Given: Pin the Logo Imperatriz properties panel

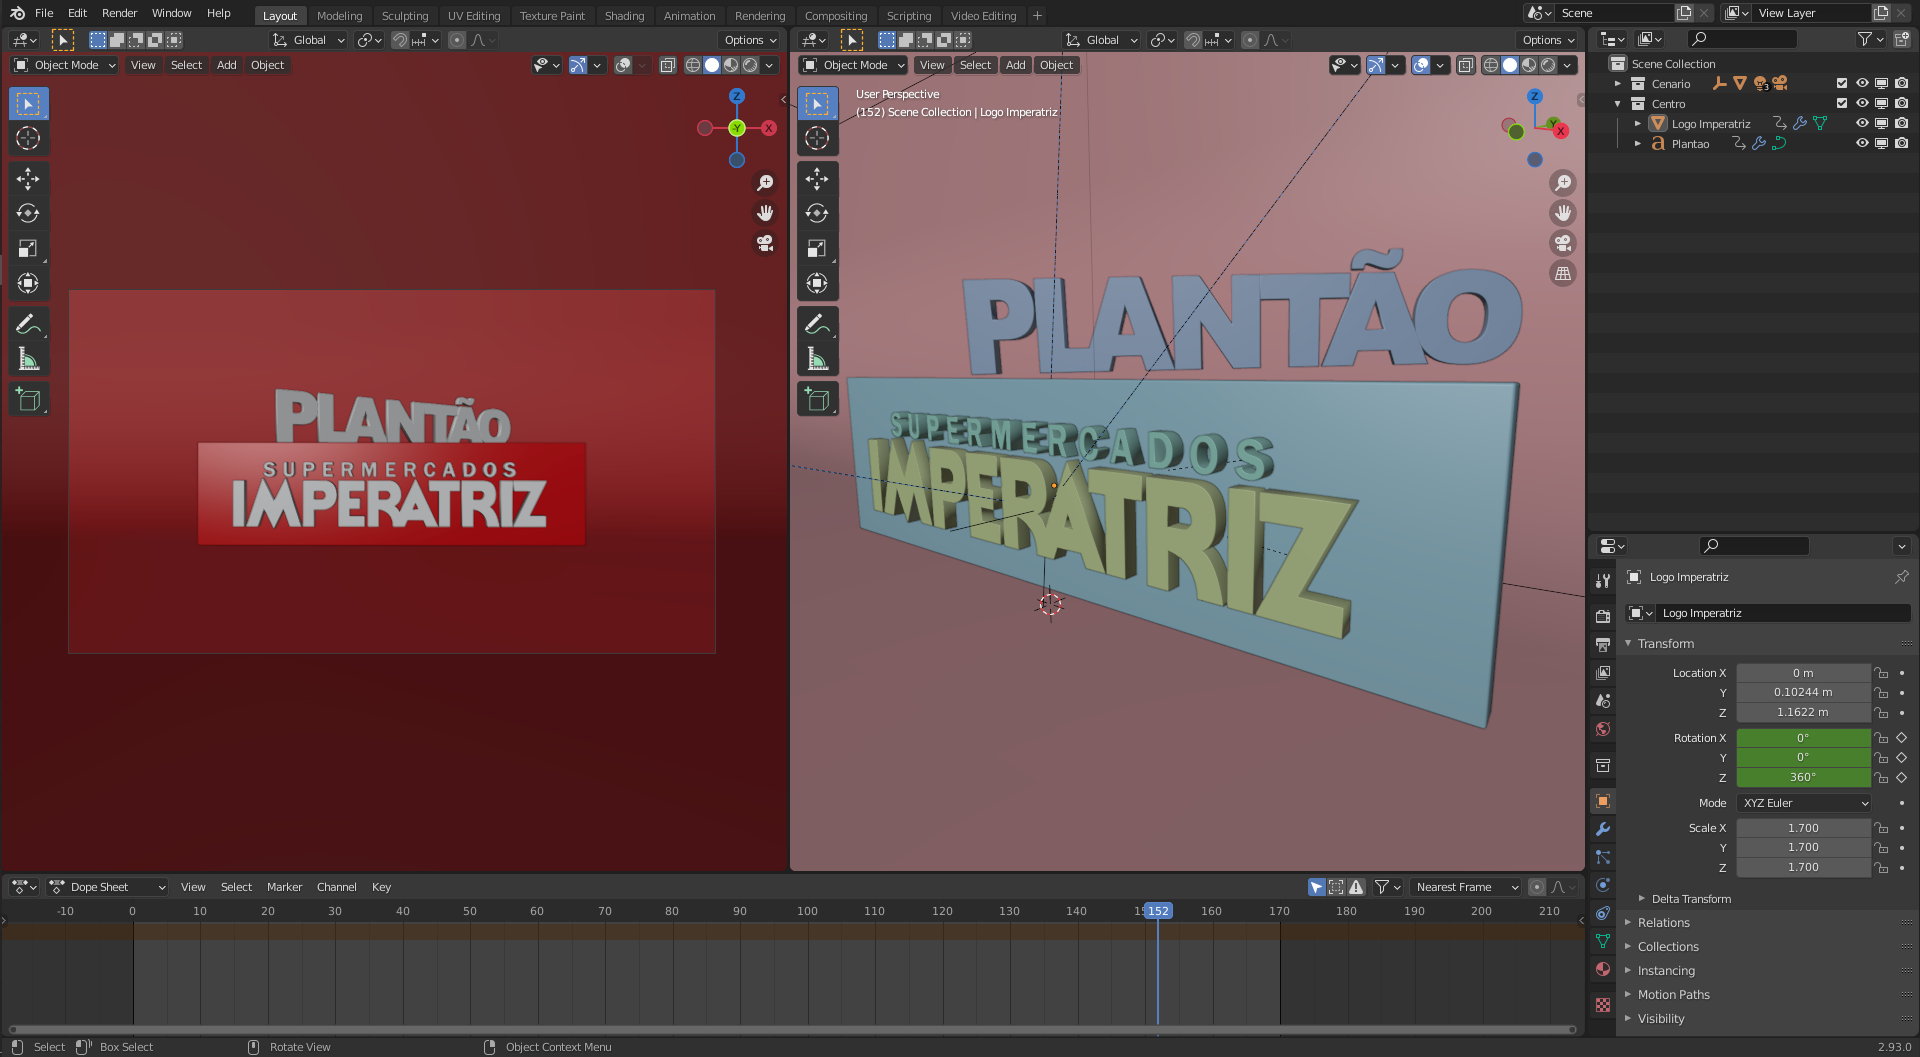Looking at the screenshot, I should 1901,577.
